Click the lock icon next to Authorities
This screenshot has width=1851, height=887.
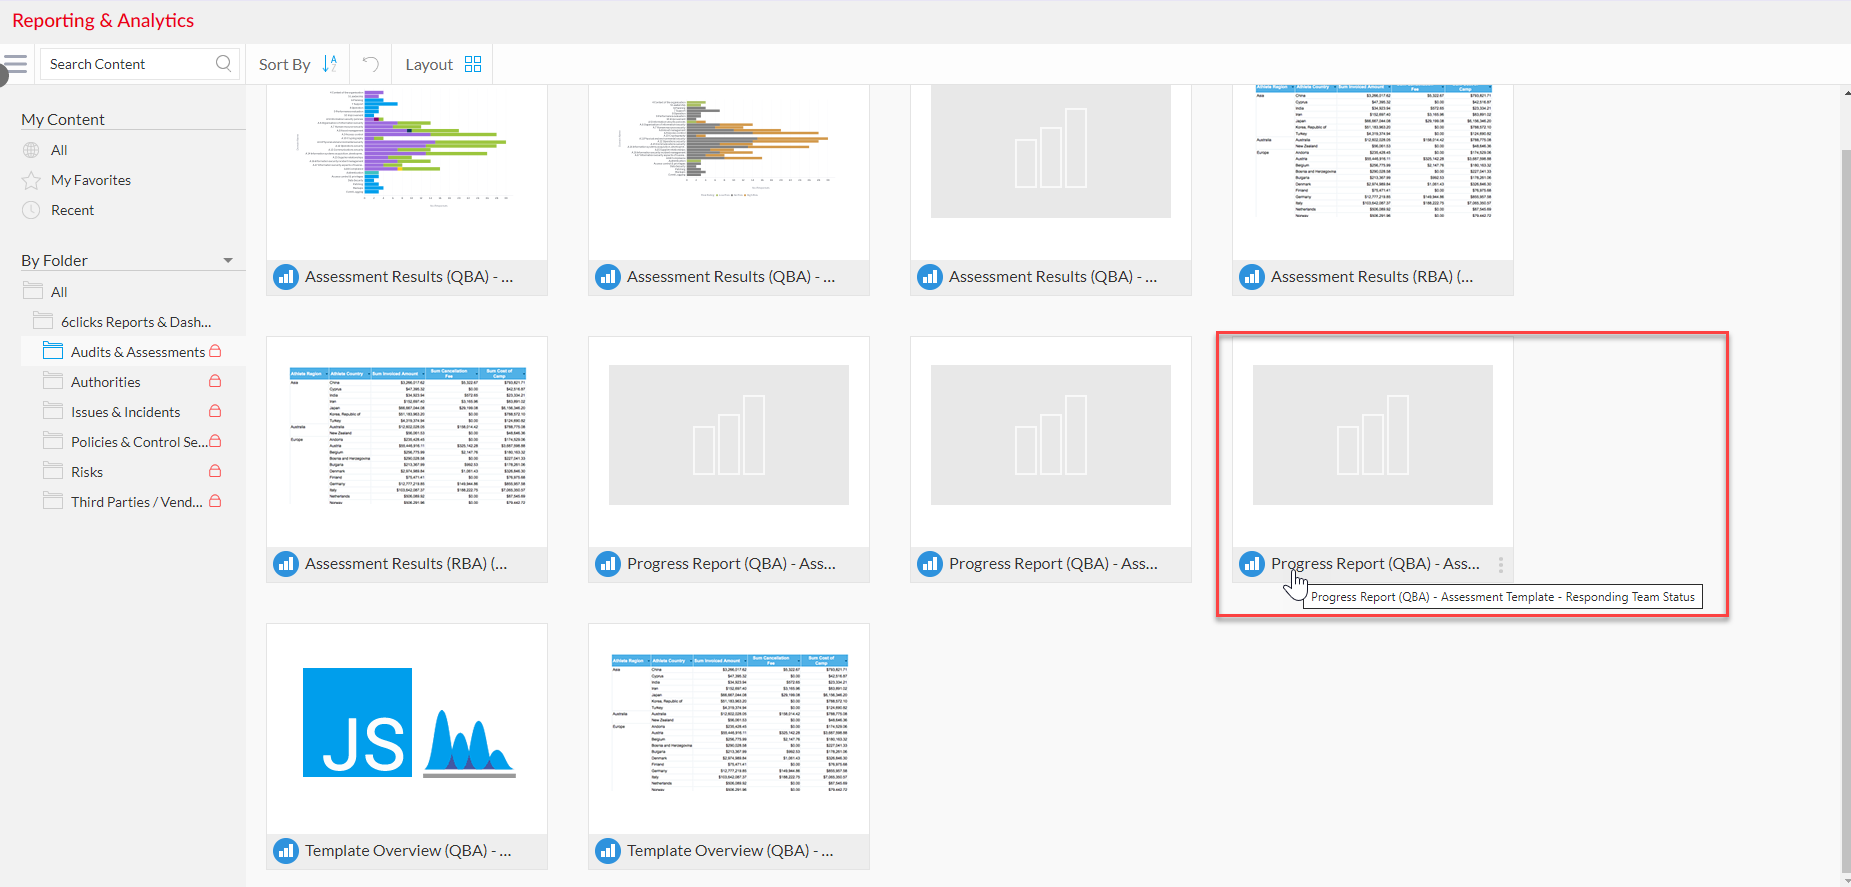coord(215,382)
